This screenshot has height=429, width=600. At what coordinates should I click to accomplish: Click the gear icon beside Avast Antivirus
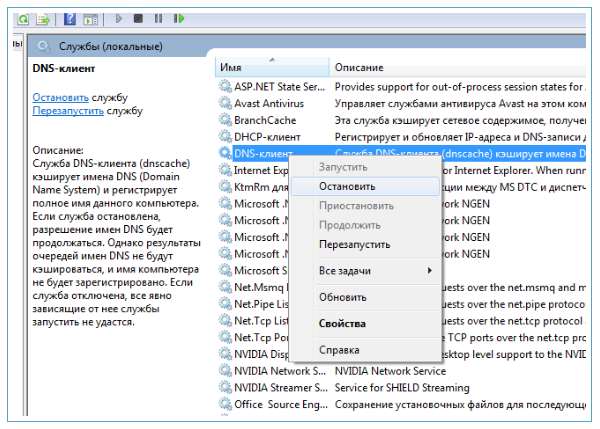(225, 103)
